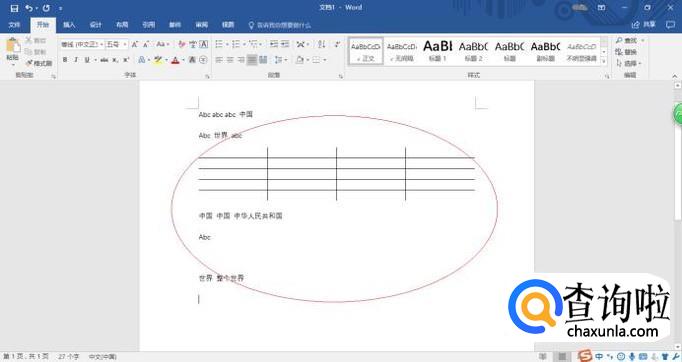Image resolution: width=682 pixels, height=362 pixels.
Task: Click the Clear All Formatting icon
Action: point(182,44)
